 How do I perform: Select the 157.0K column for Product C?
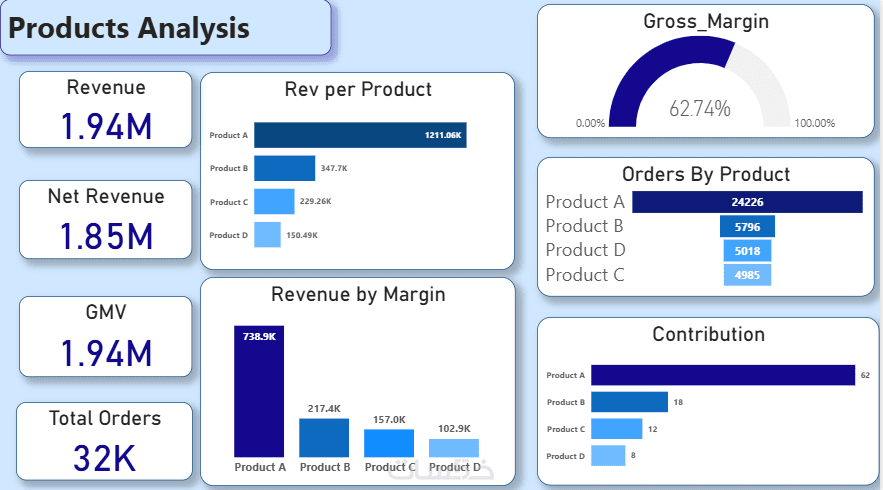click(x=389, y=443)
